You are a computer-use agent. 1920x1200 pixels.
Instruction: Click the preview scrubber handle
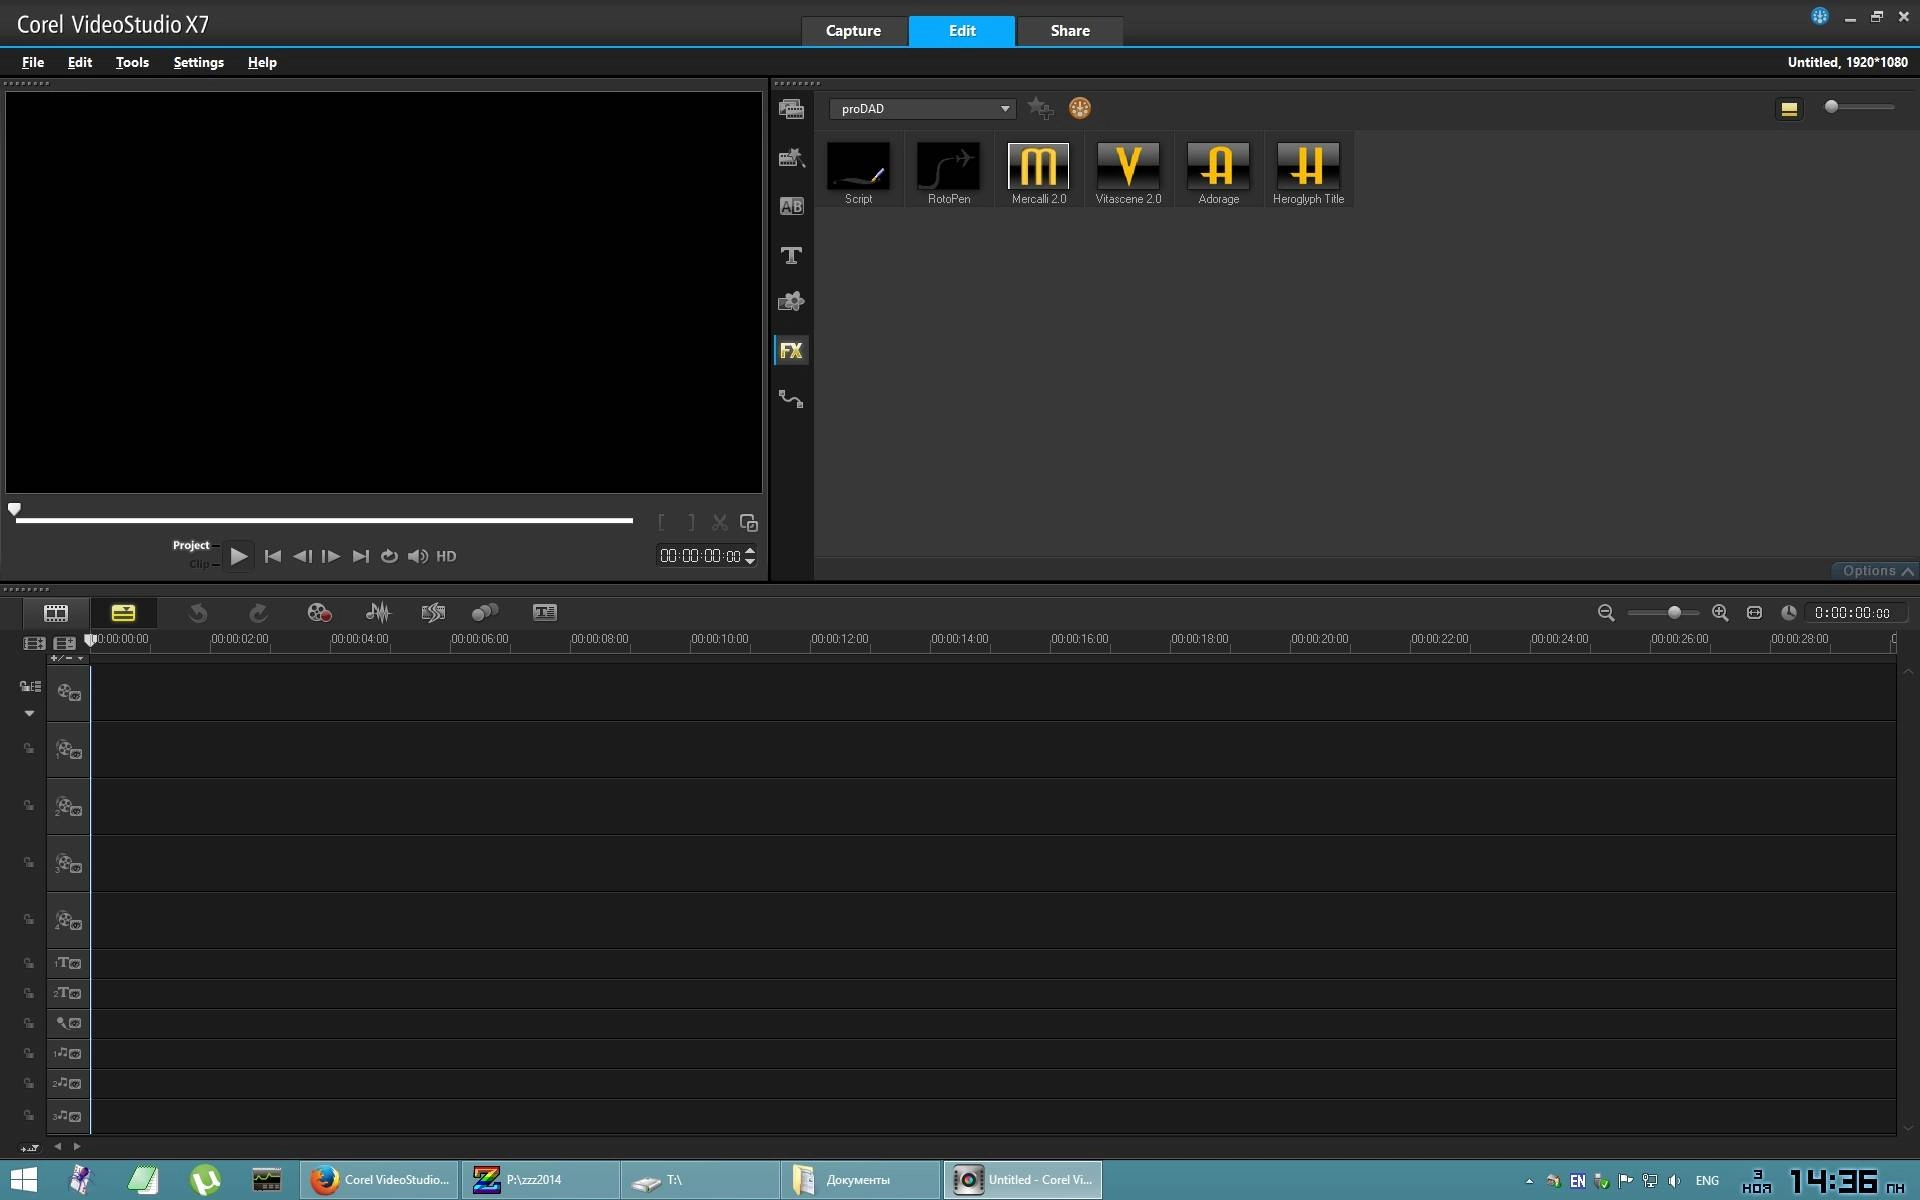(x=14, y=509)
